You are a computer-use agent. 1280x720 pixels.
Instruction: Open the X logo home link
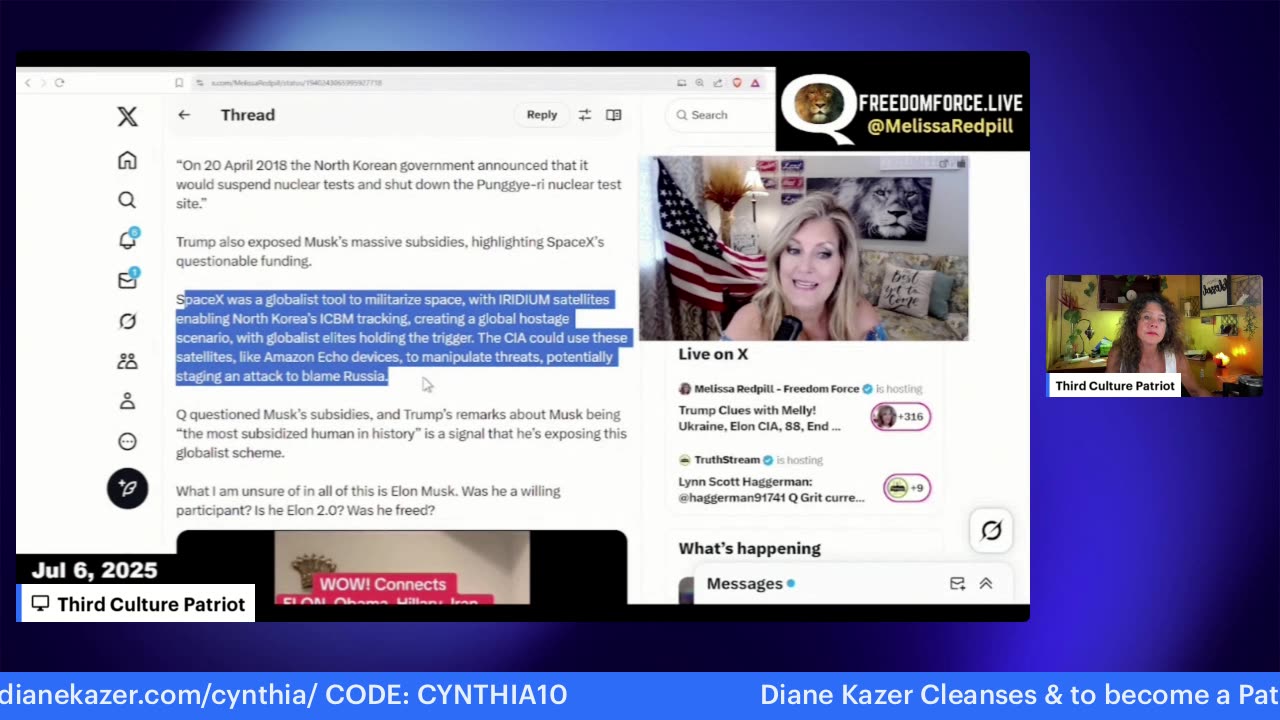click(x=127, y=116)
